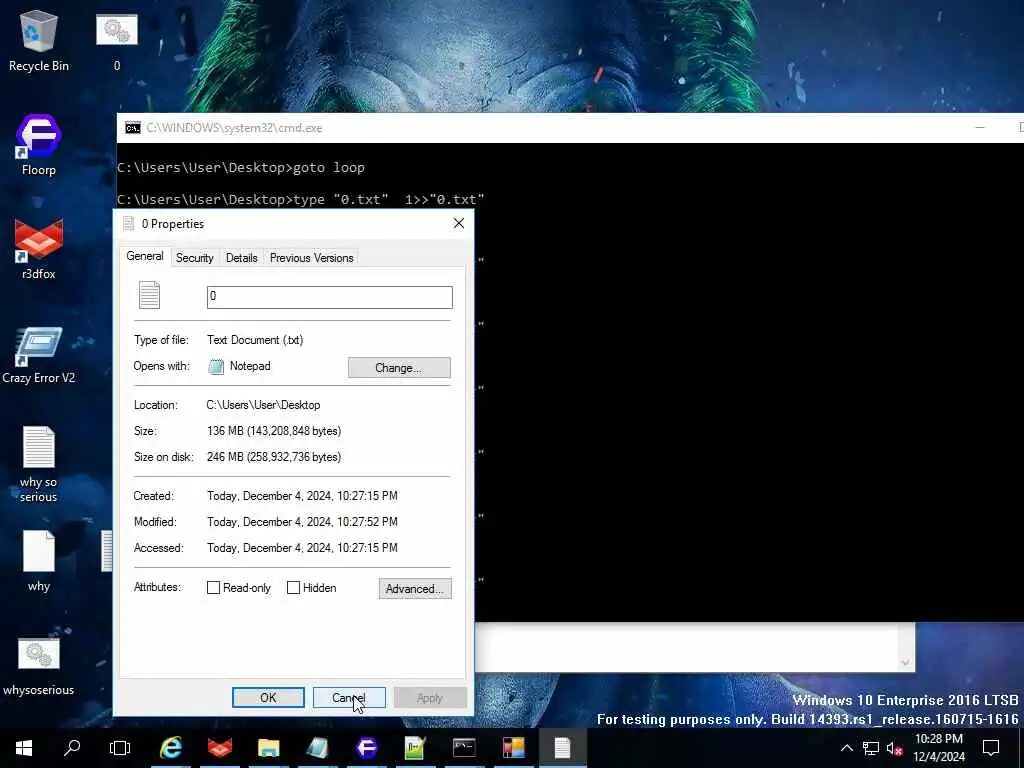Open the Action Center notifications icon

991,748
